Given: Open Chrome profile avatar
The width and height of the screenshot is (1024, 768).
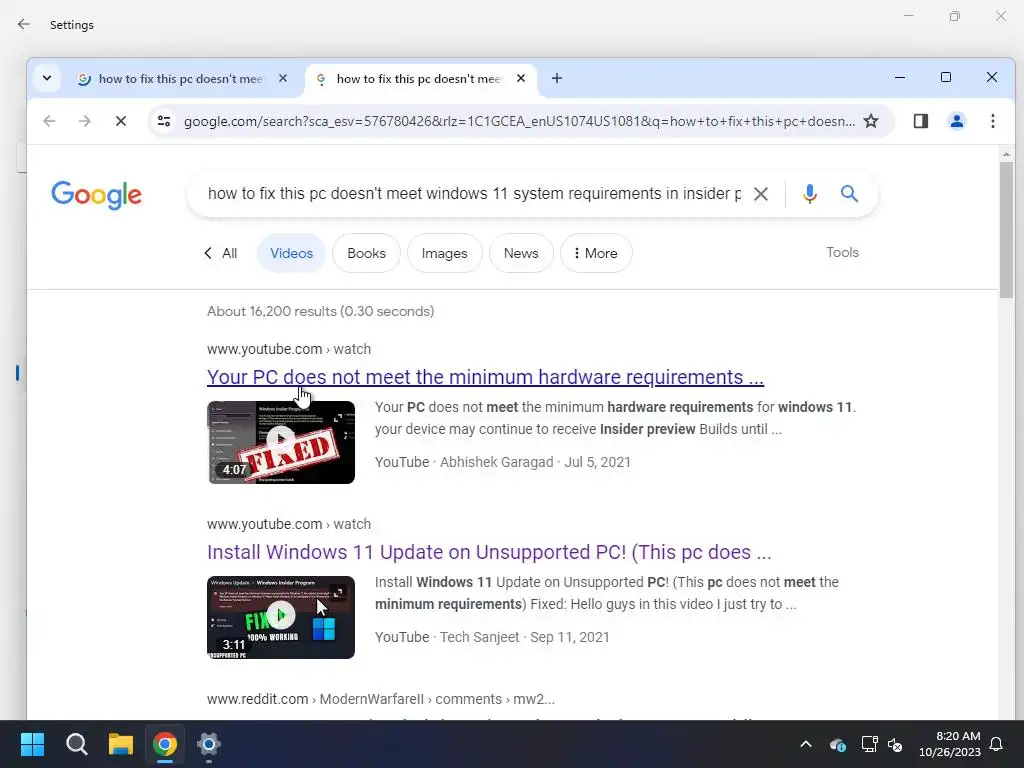Looking at the screenshot, I should tap(957, 121).
